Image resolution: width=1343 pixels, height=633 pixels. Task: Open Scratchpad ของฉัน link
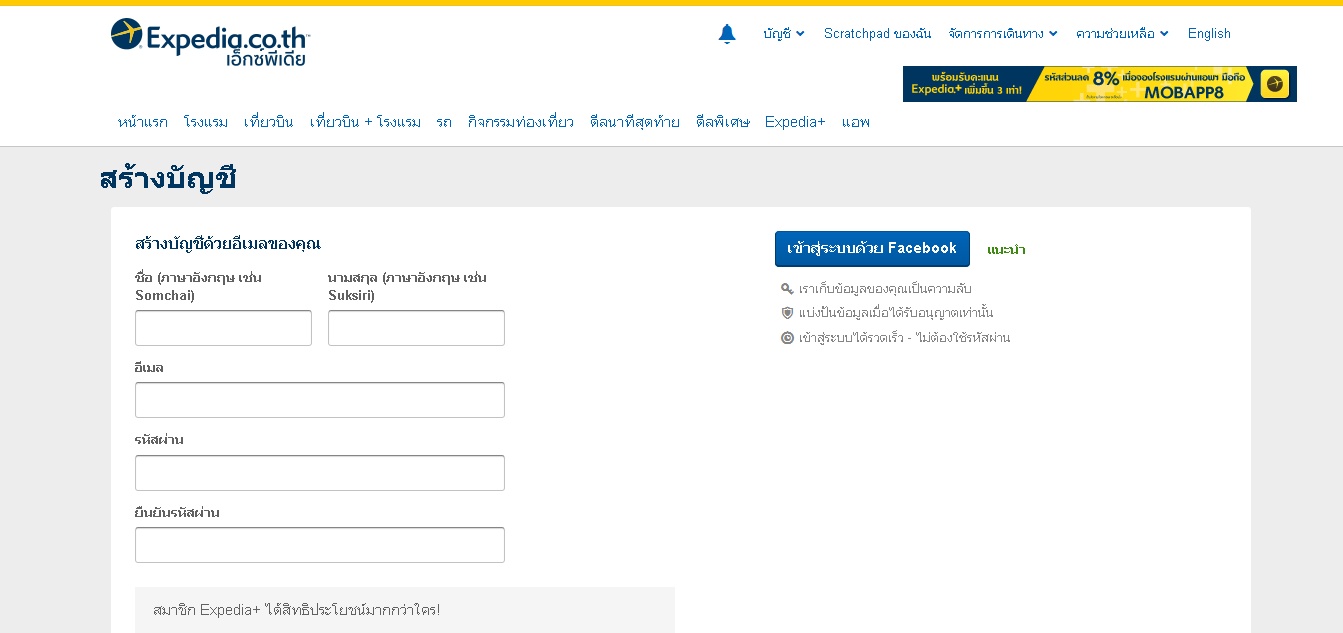point(877,34)
